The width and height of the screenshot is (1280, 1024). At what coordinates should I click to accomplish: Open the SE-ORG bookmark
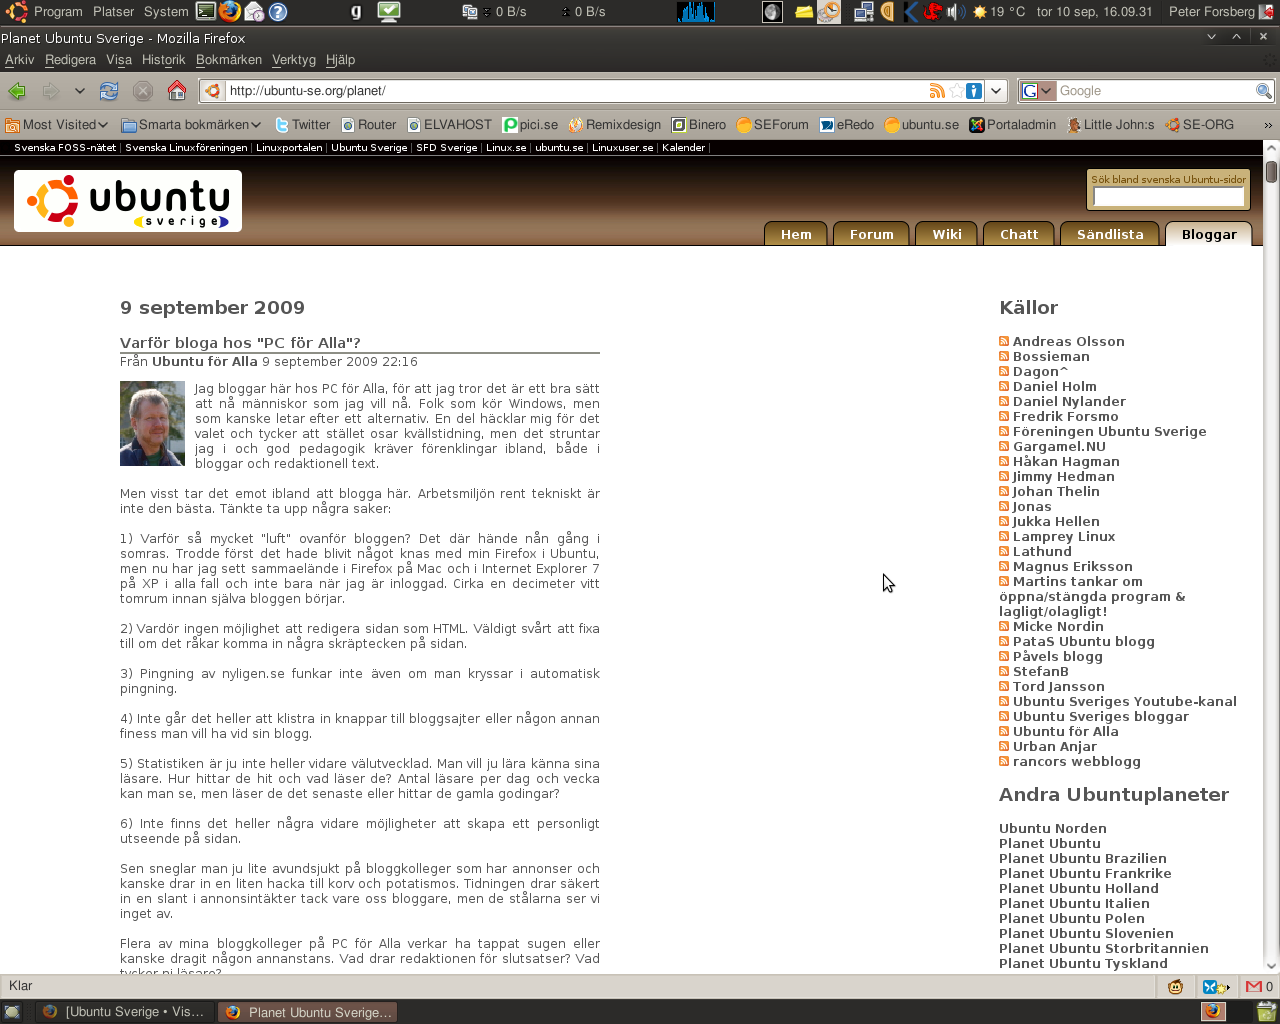tap(1200, 125)
